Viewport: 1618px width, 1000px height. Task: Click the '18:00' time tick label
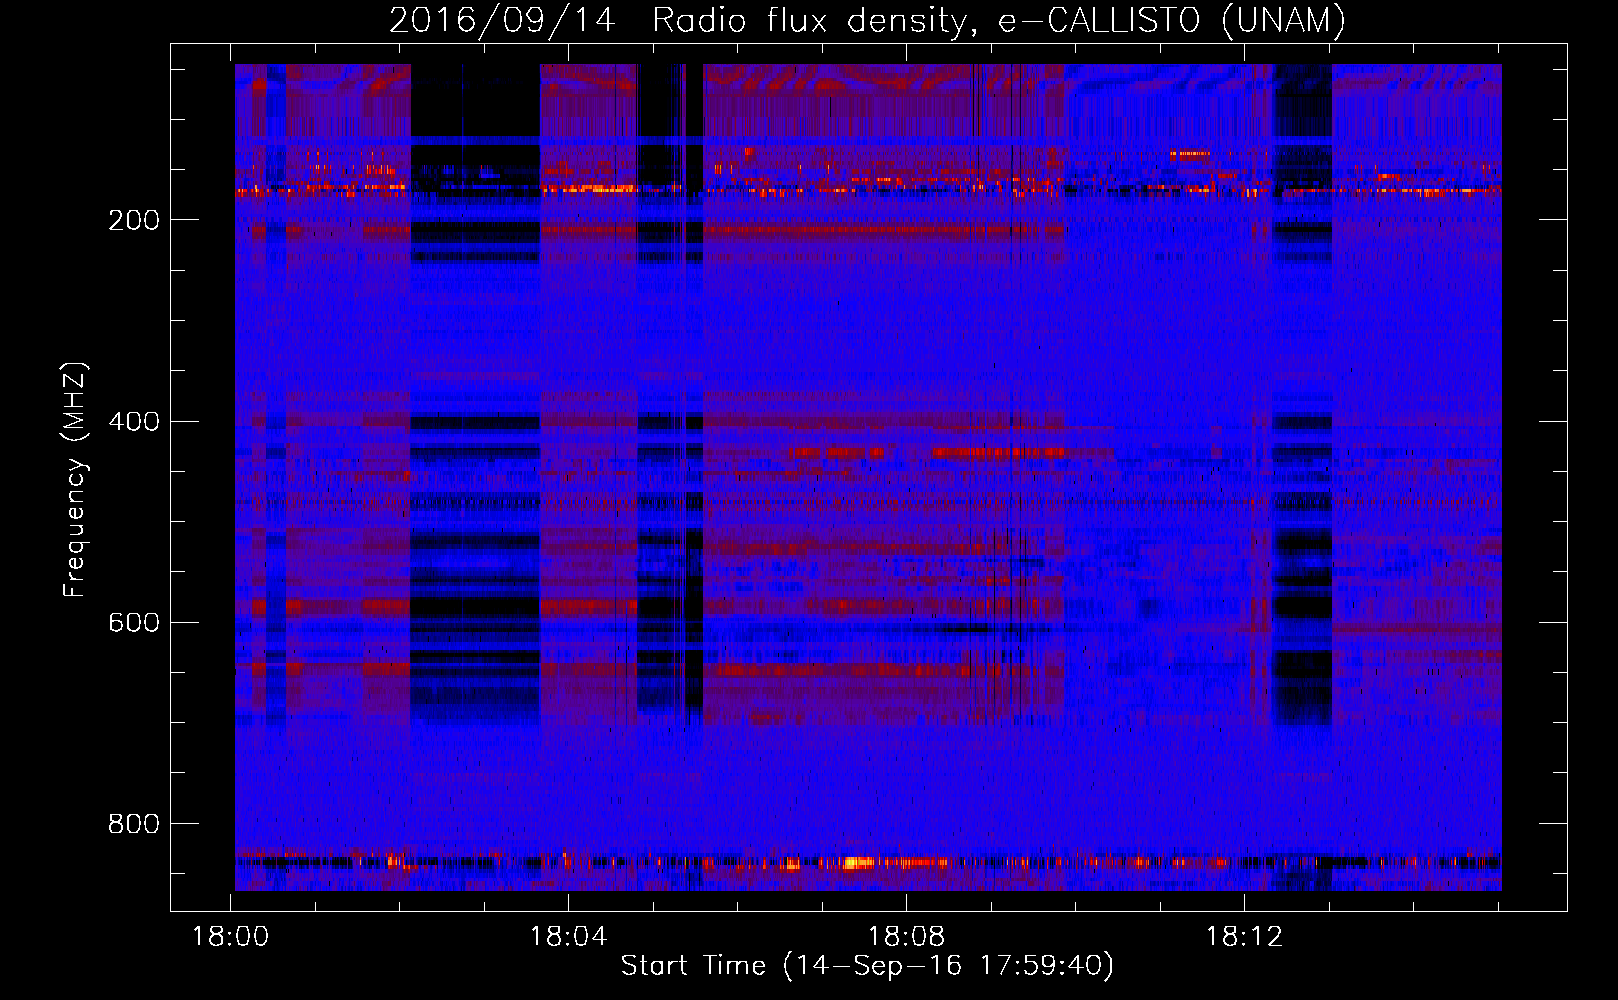tap(231, 937)
